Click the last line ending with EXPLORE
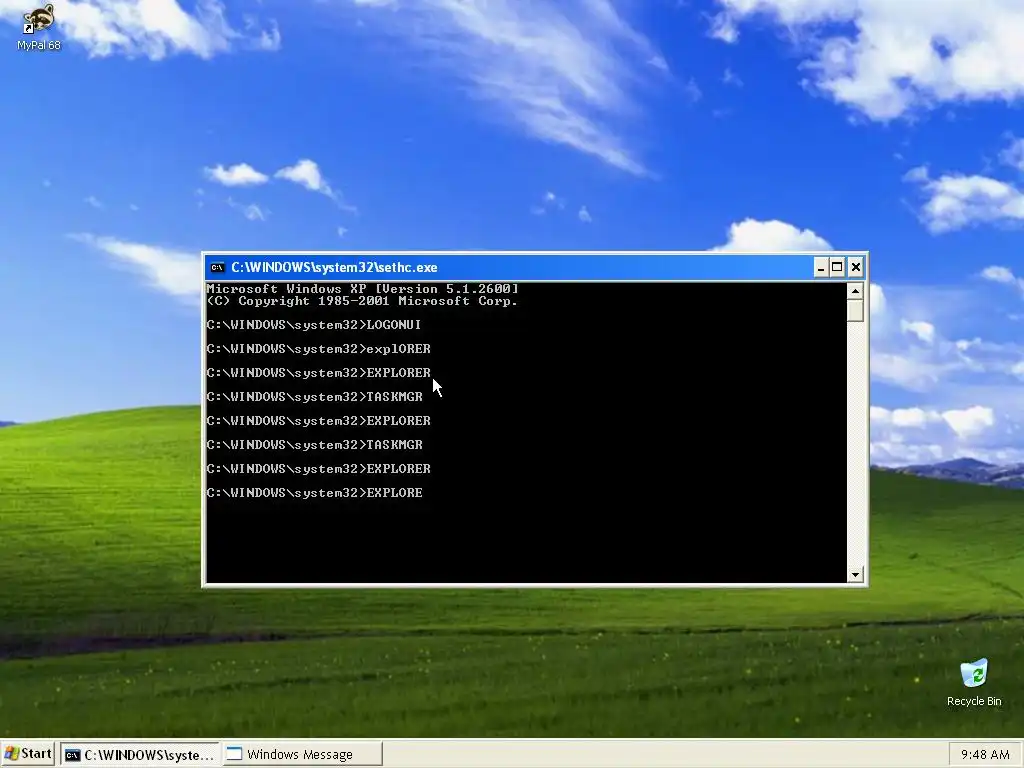 315,493
